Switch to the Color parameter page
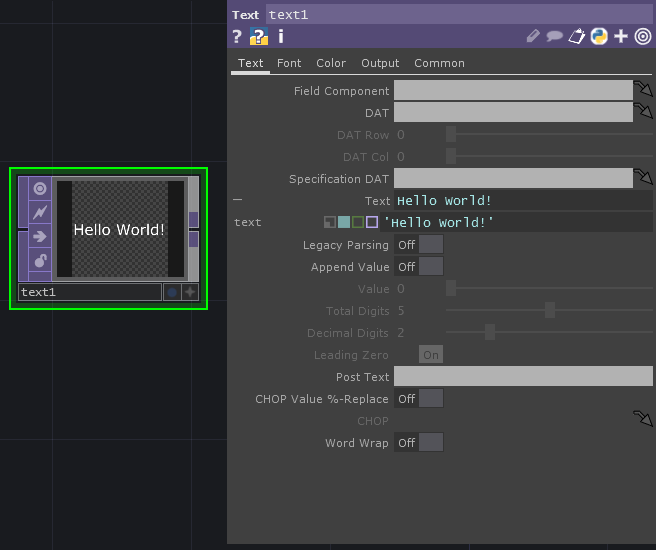Image resolution: width=656 pixels, height=550 pixels. (331, 63)
